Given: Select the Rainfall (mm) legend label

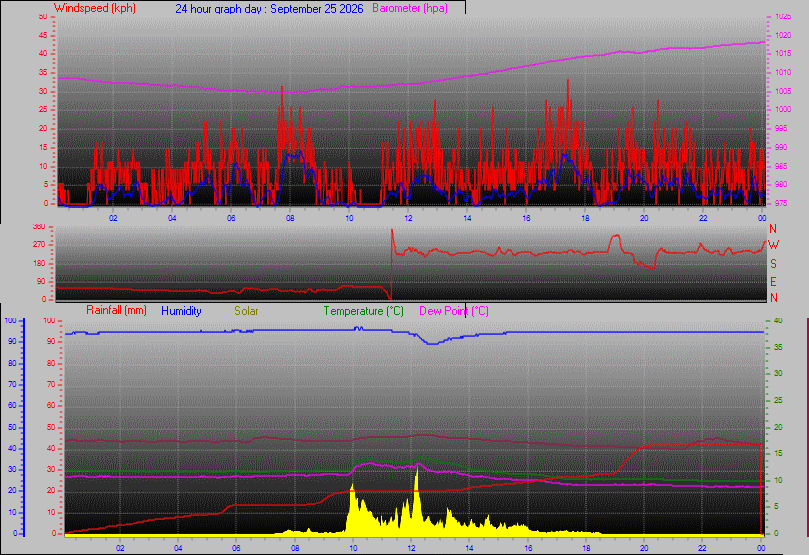Looking at the screenshot, I should (116, 311).
